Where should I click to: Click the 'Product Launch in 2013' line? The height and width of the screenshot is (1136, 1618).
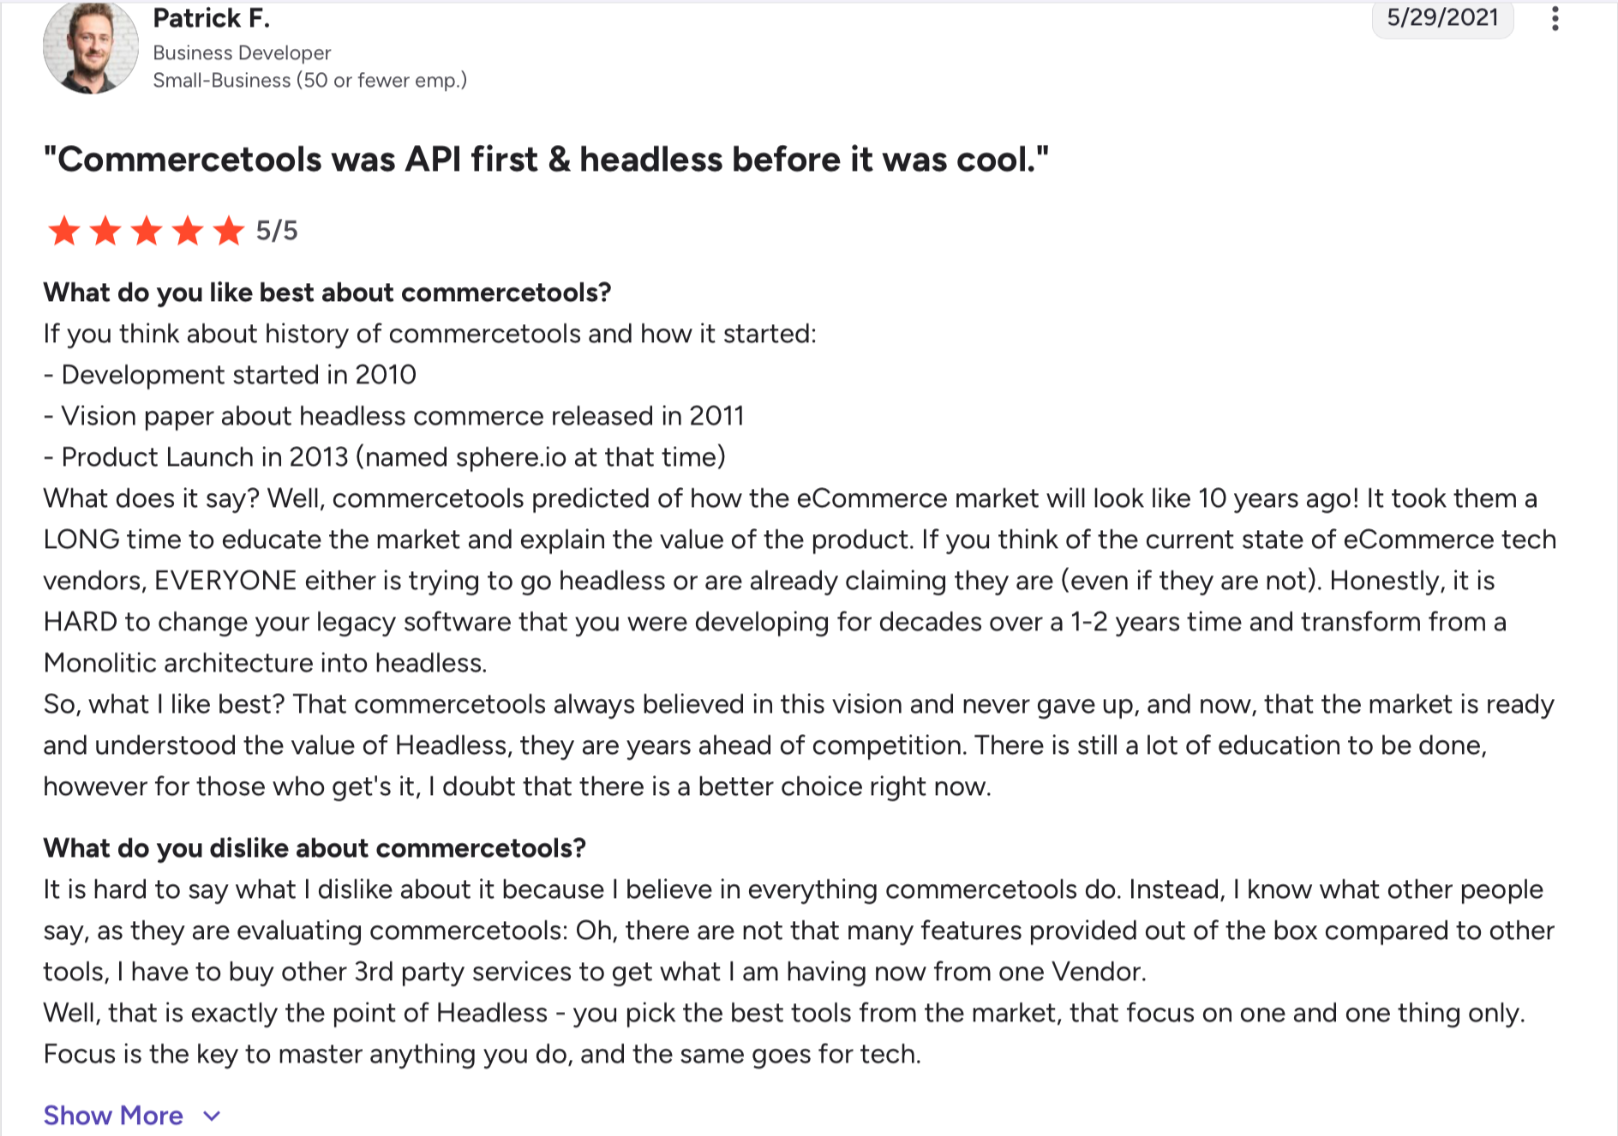pyautogui.click(x=385, y=457)
